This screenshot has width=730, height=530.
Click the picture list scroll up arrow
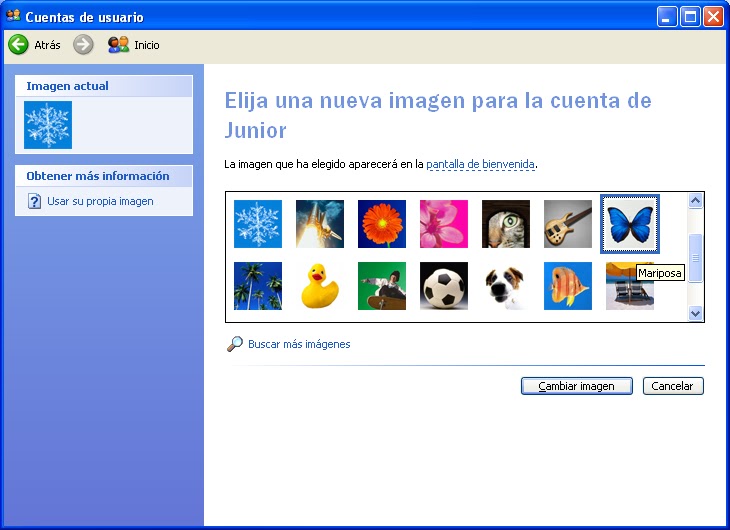click(695, 201)
